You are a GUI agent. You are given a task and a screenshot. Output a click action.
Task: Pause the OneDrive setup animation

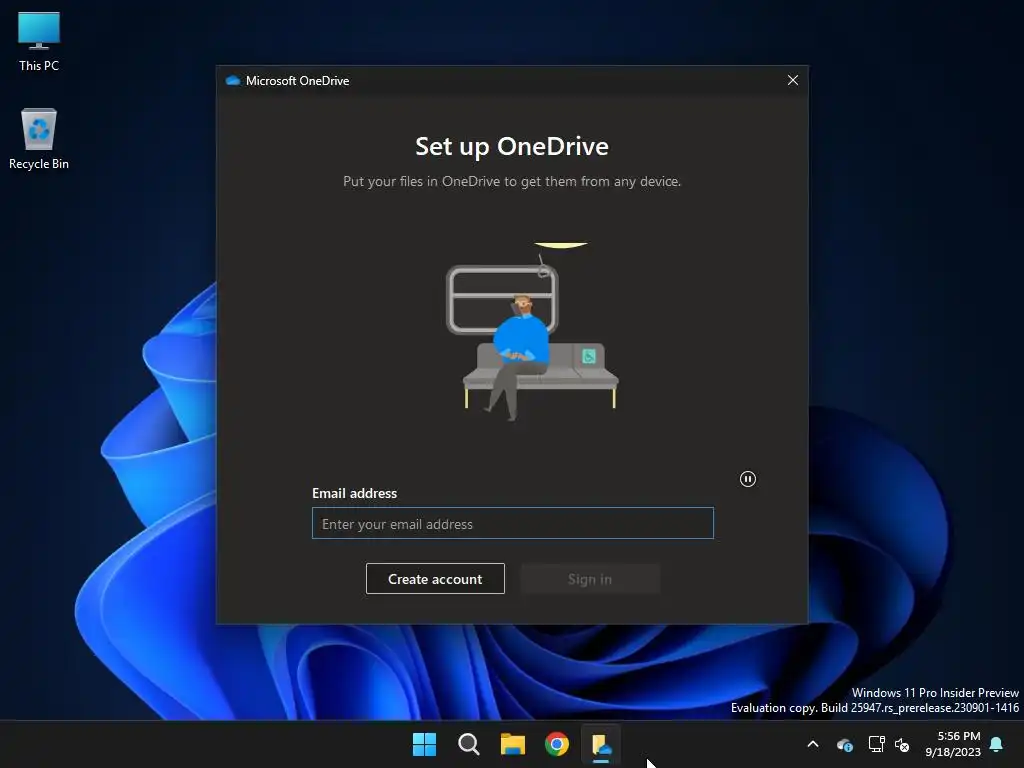pyautogui.click(x=748, y=479)
